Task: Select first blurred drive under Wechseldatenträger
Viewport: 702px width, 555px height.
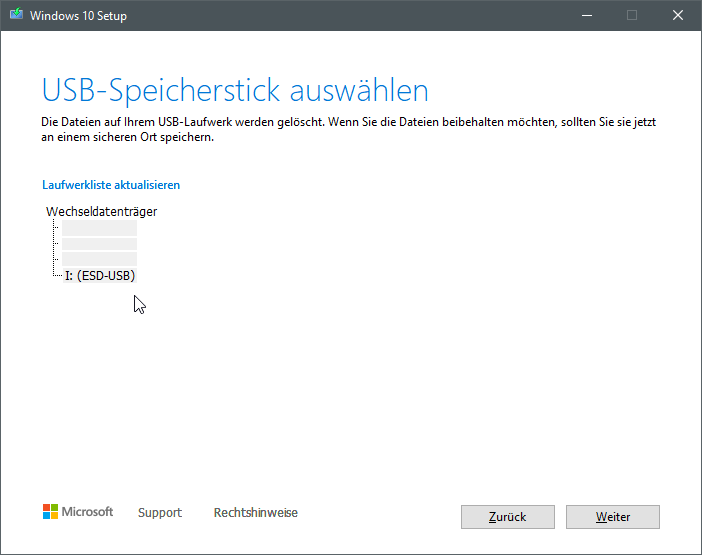Action: (99, 229)
